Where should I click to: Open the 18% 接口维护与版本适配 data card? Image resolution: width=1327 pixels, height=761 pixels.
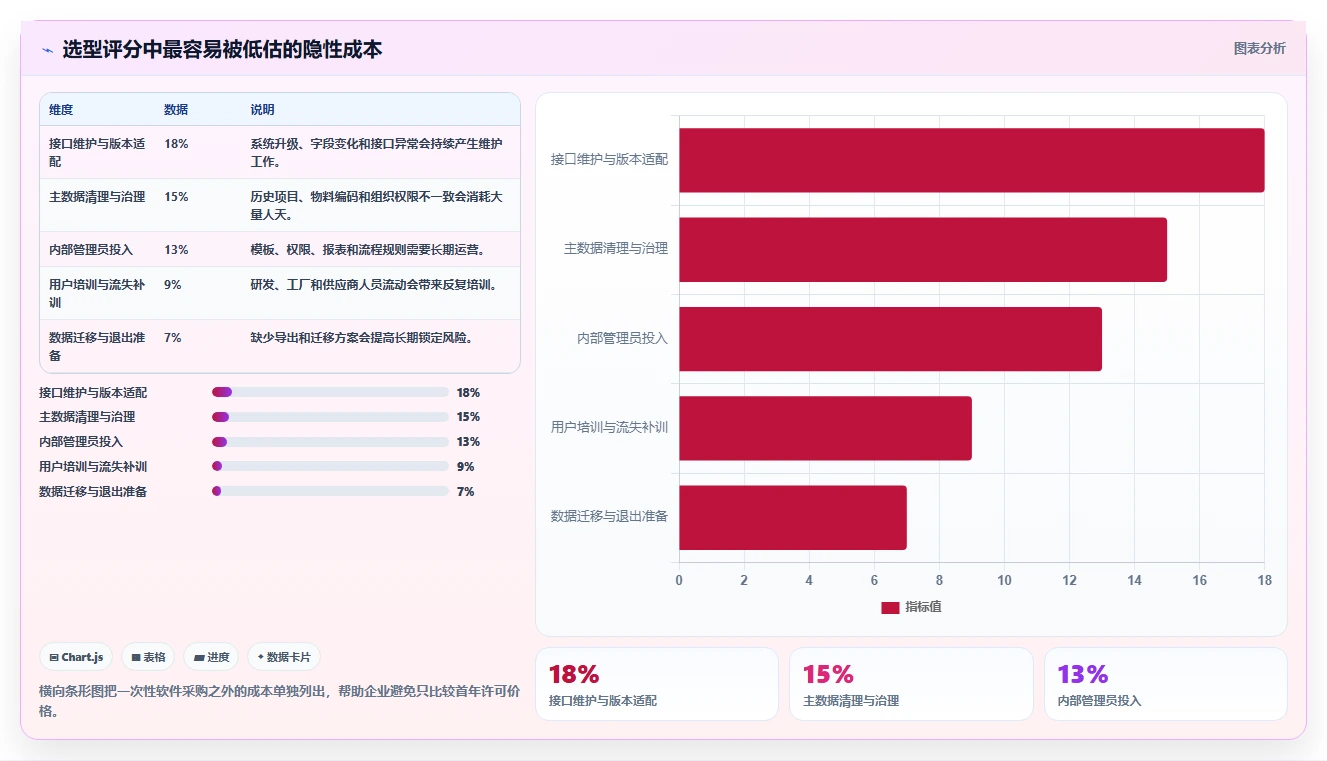(657, 684)
